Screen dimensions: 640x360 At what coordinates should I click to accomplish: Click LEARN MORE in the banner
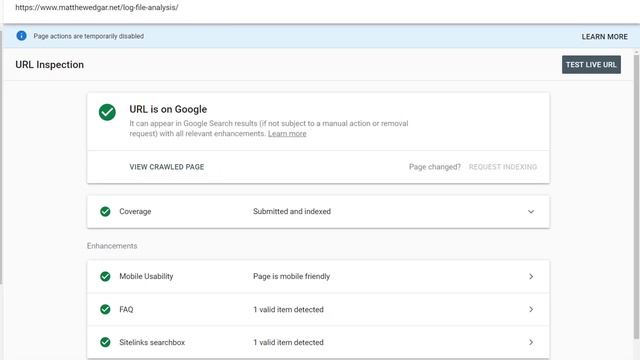[x=604, y=37]
